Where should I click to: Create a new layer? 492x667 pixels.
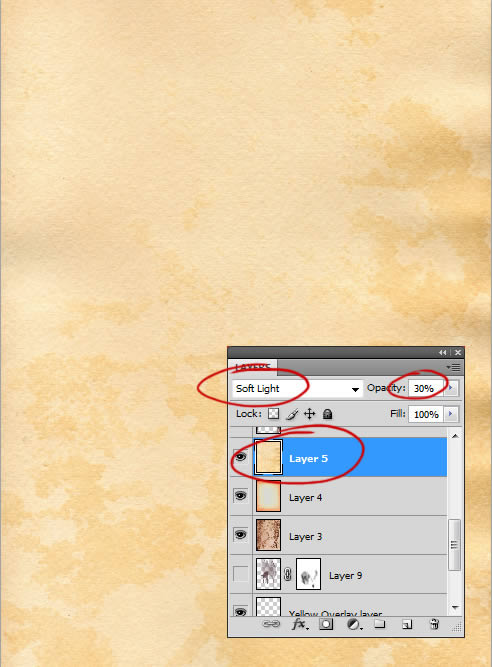pyautogui.click(x=407, y=624)
